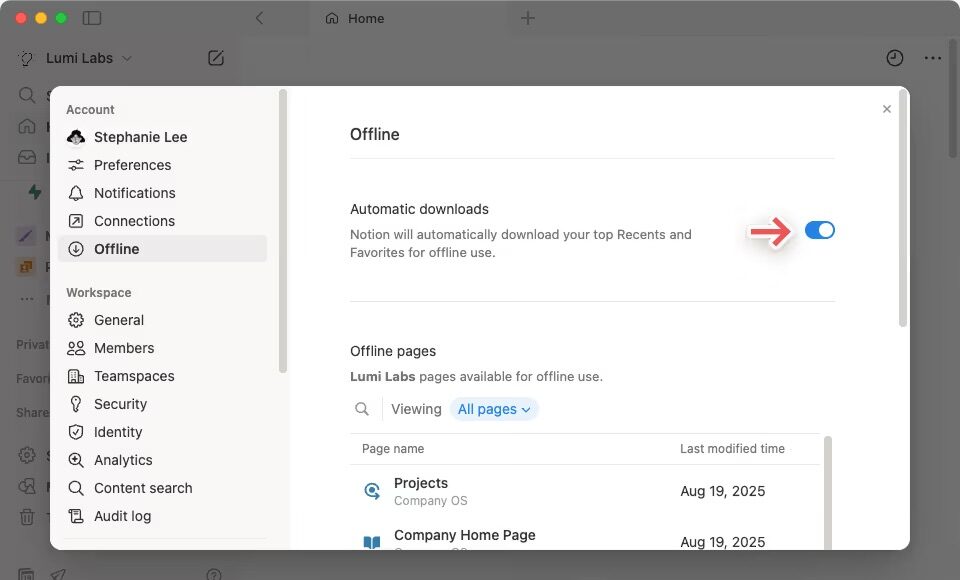
Task: Open Stephanie Lee account settings
Action: coord(162,137)
